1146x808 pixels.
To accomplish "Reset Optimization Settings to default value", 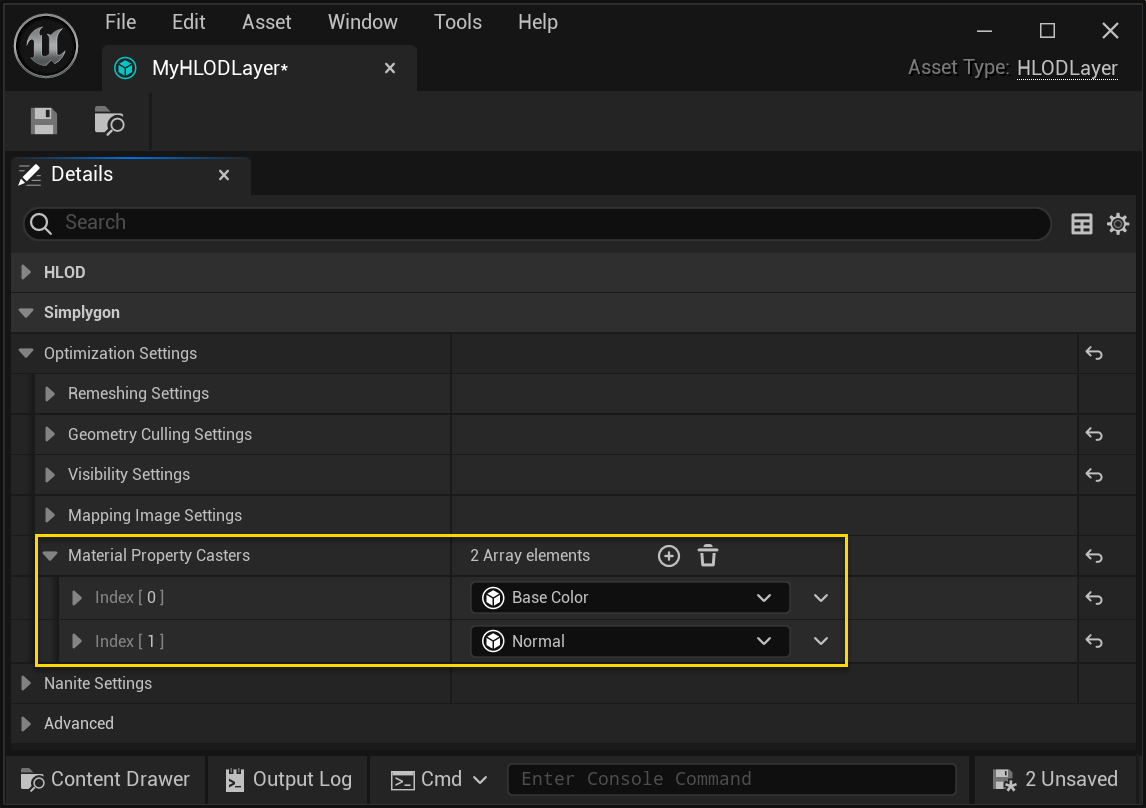I will 1094,354.
